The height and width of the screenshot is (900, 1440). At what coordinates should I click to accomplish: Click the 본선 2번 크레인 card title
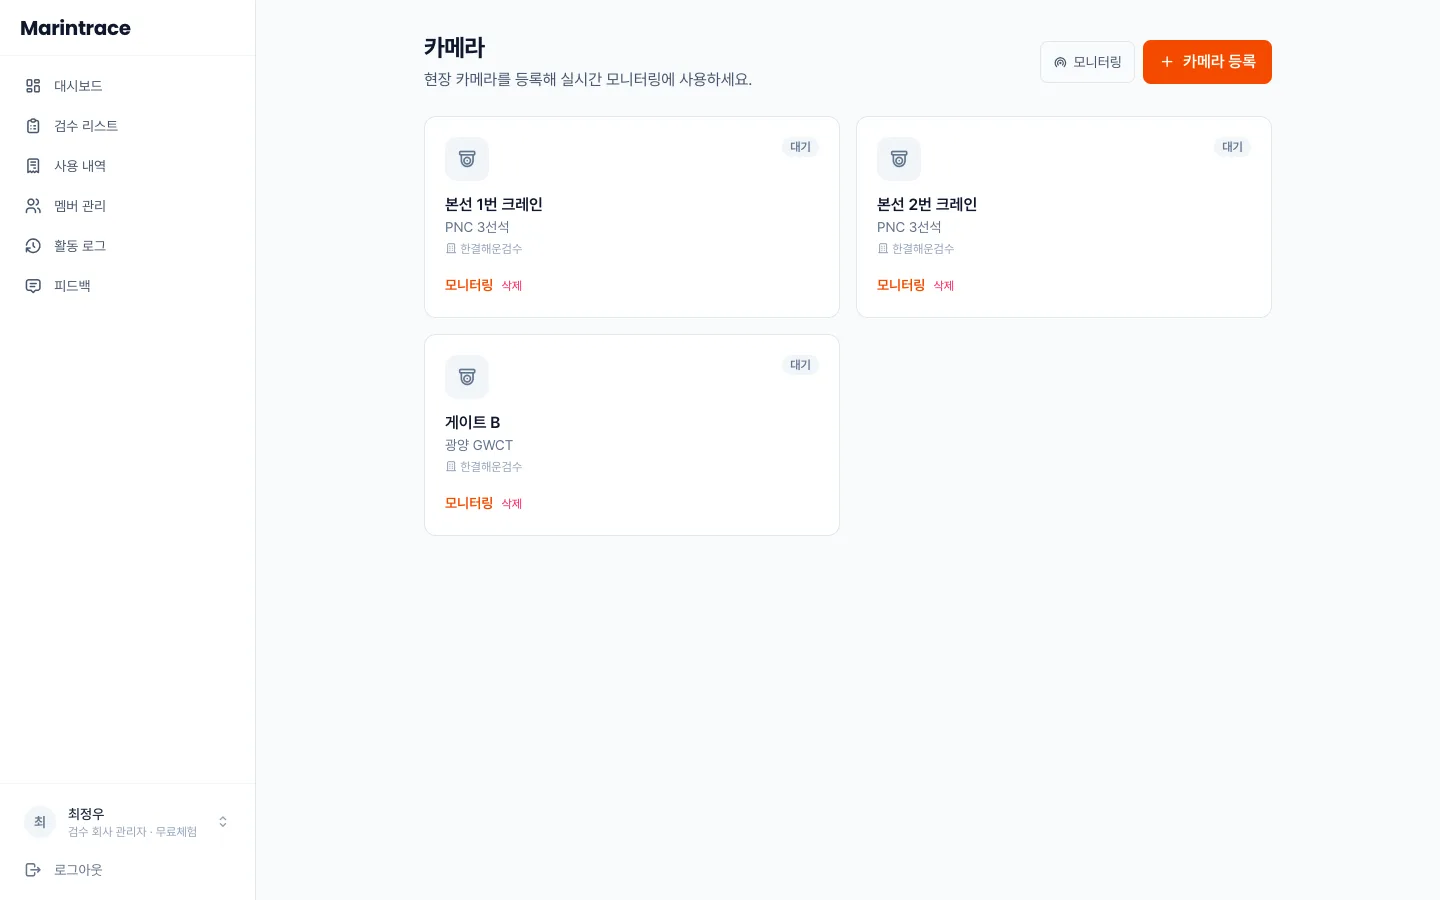pyautogui.click(x=927, y=204)
